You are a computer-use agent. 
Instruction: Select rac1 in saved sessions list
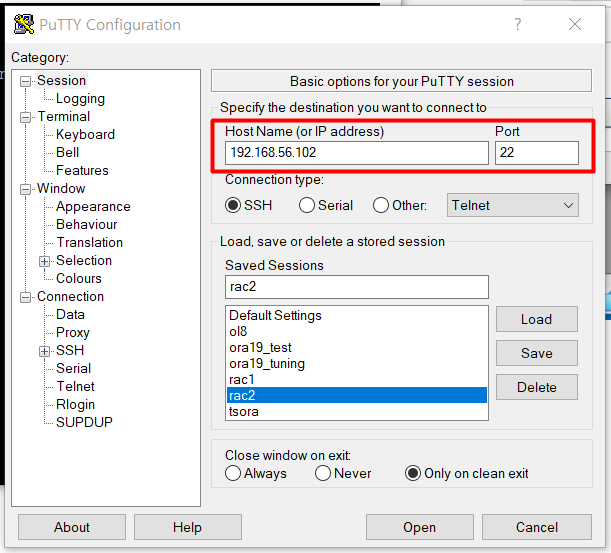point(357,379)
